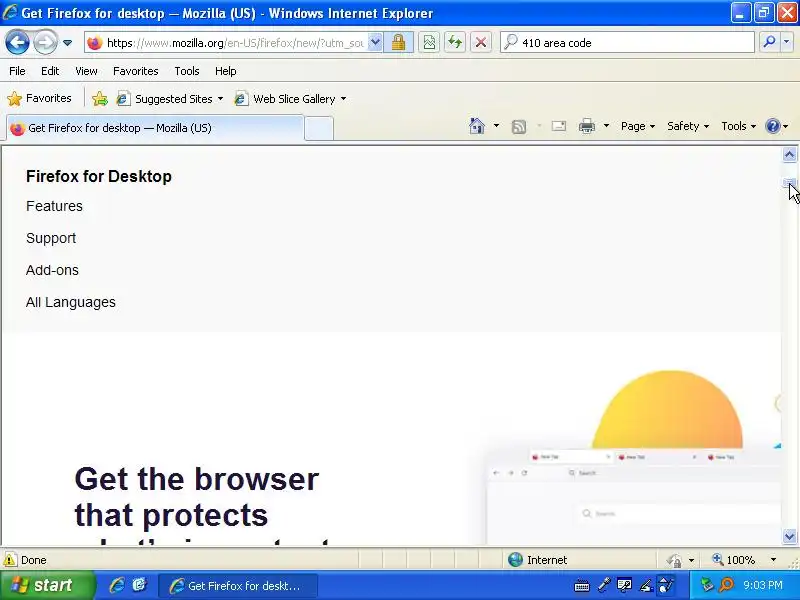Open the Windows Start button
This screenshot has height=600, width=800.
point(47,585)
